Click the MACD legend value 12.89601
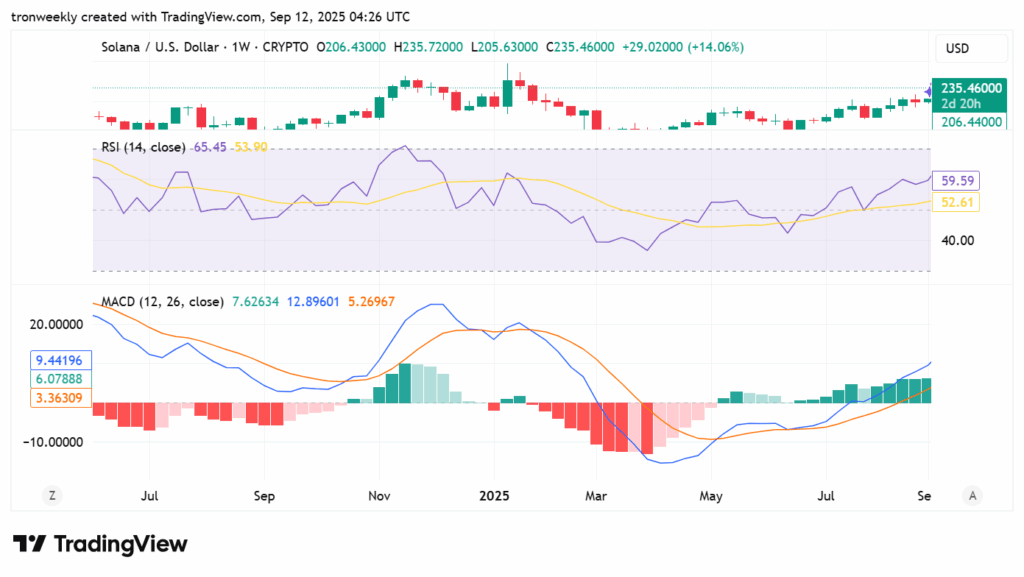Viewport: 1024px width, 577px height. tap(313, 302)
